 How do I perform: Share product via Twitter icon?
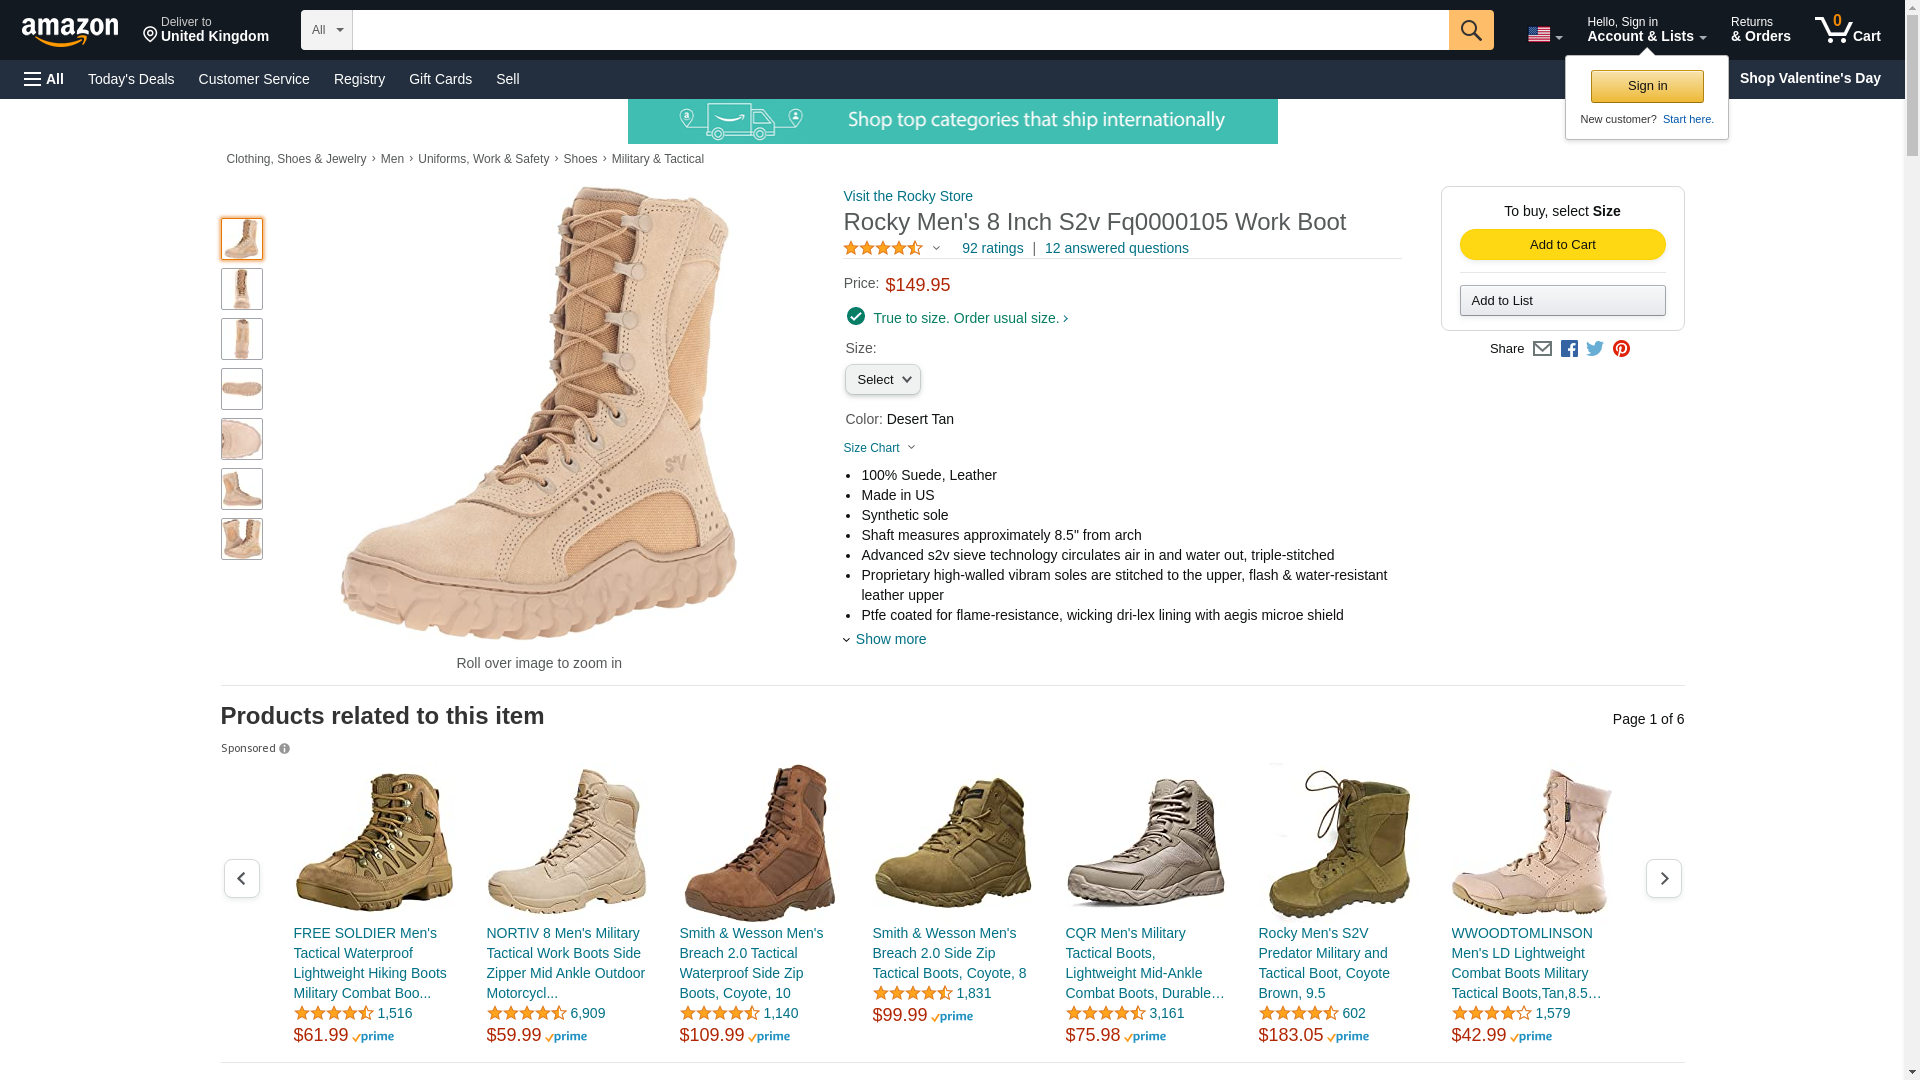click(x=1595, y=349)
